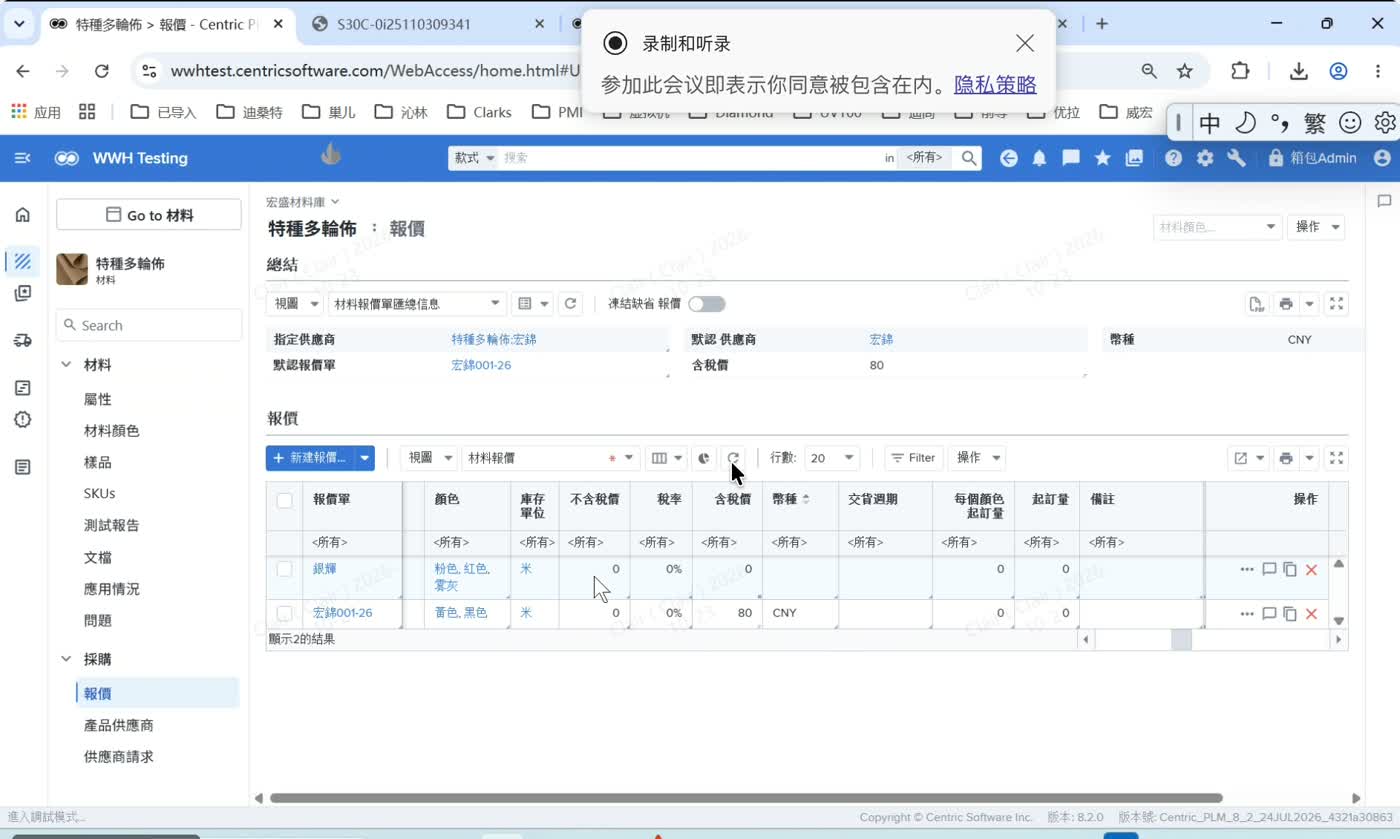Screen dimensions: 1400x839
Task: Expand the 新建報價 split arrow
Action: (x=365, y=458)
